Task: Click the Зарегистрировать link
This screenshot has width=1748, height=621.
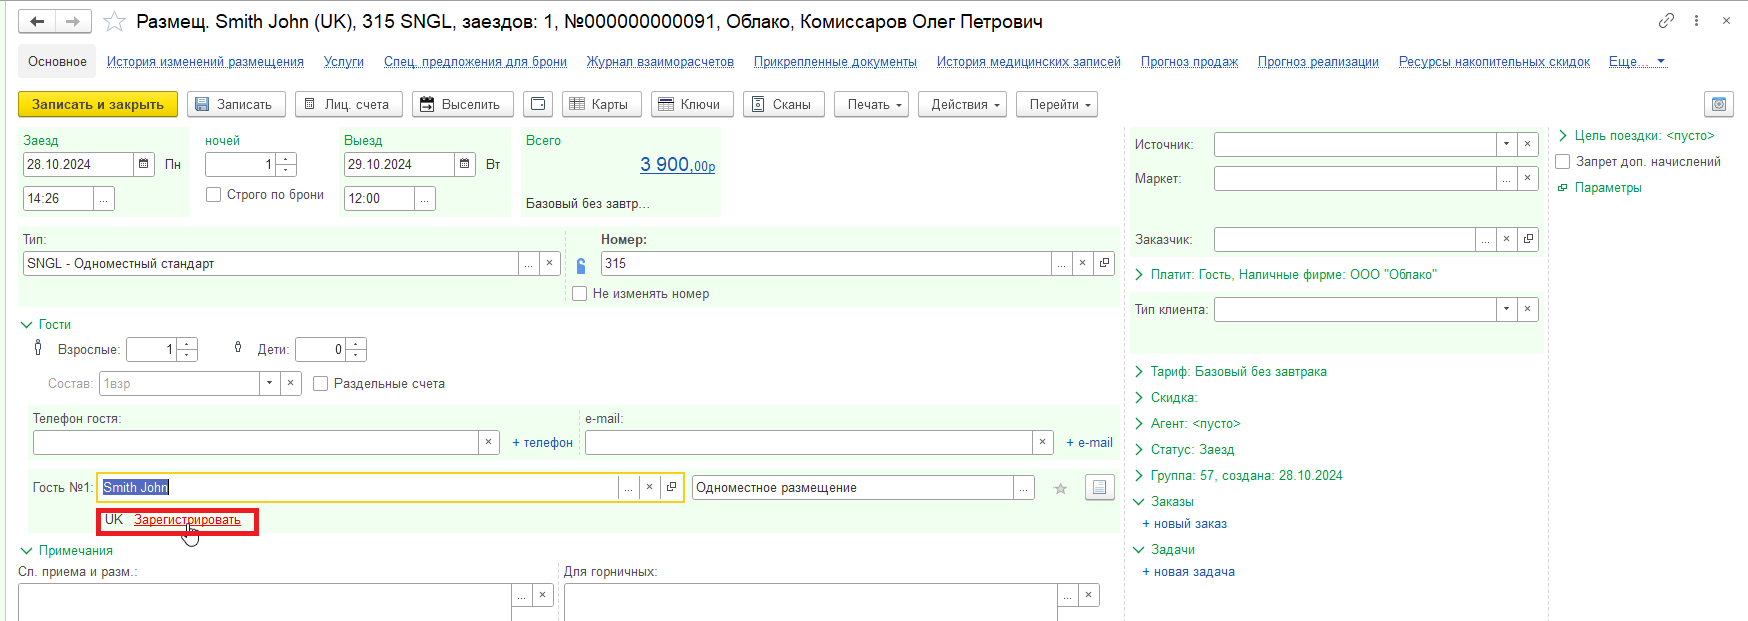Action: point(187,520)
